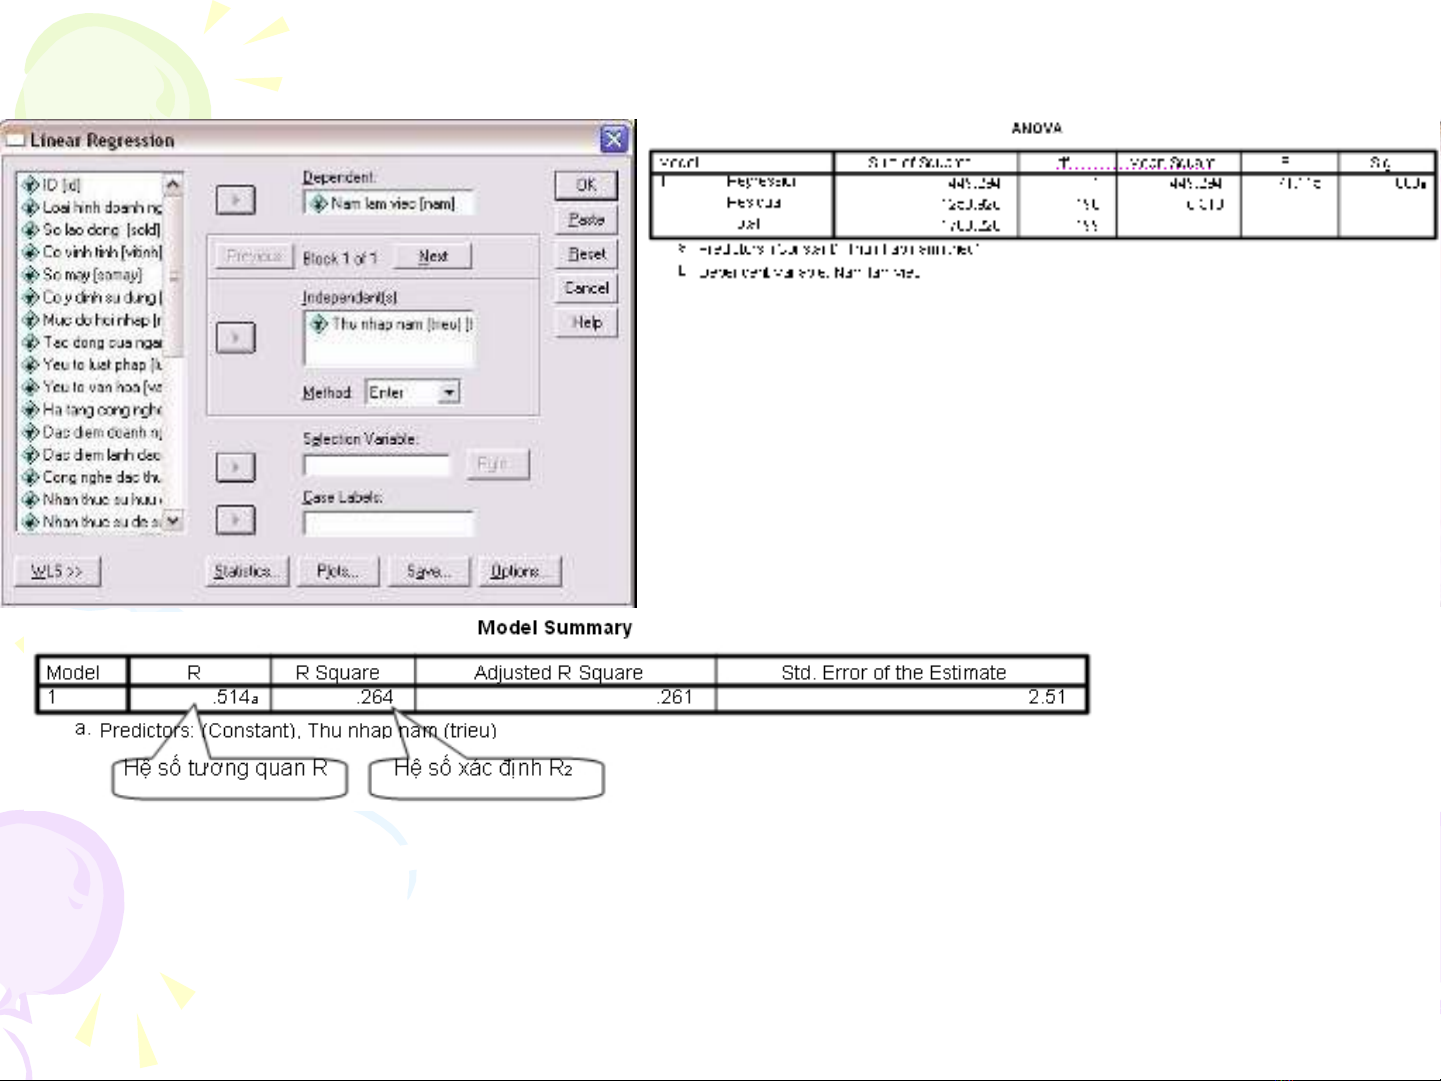Click the Next block button

(x=432, y=257)
